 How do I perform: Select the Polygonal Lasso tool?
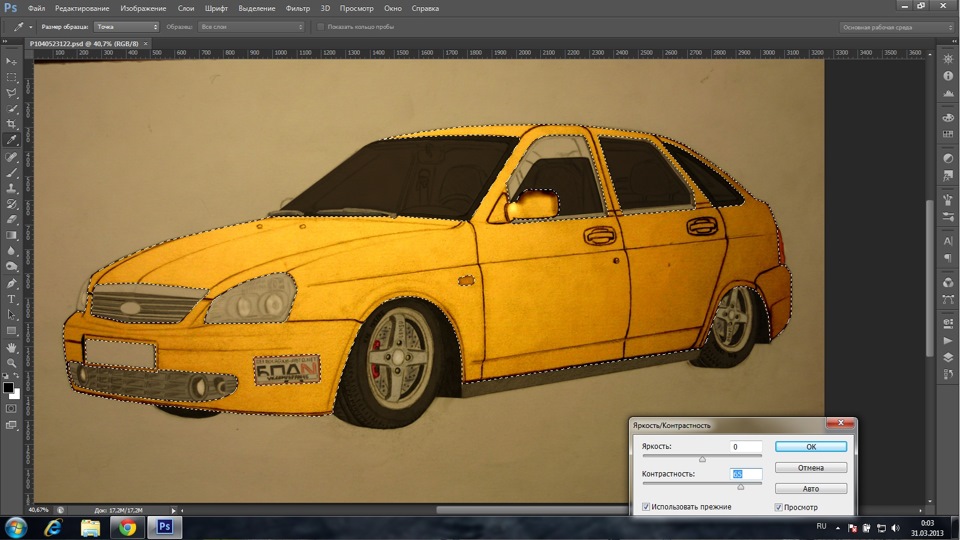(11, 93)
